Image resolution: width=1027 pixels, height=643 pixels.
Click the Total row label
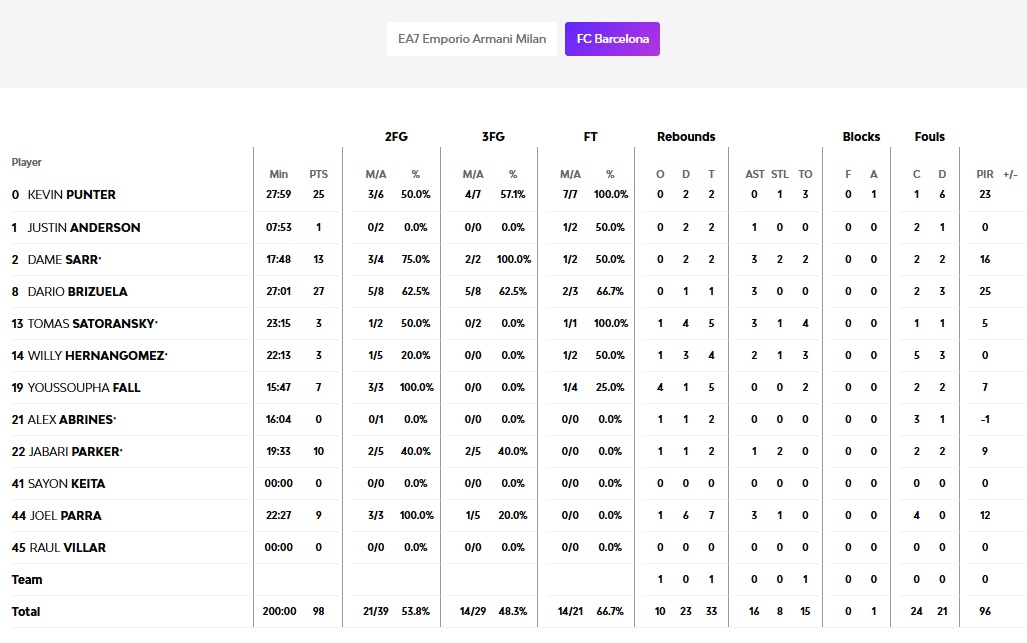tap(26, 611)
